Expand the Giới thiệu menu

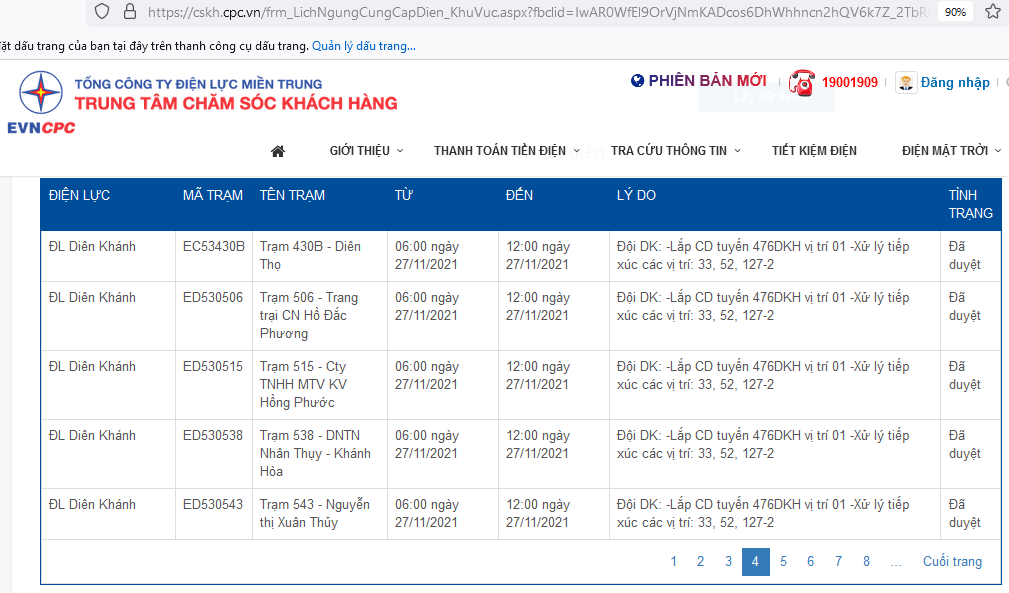366,151
